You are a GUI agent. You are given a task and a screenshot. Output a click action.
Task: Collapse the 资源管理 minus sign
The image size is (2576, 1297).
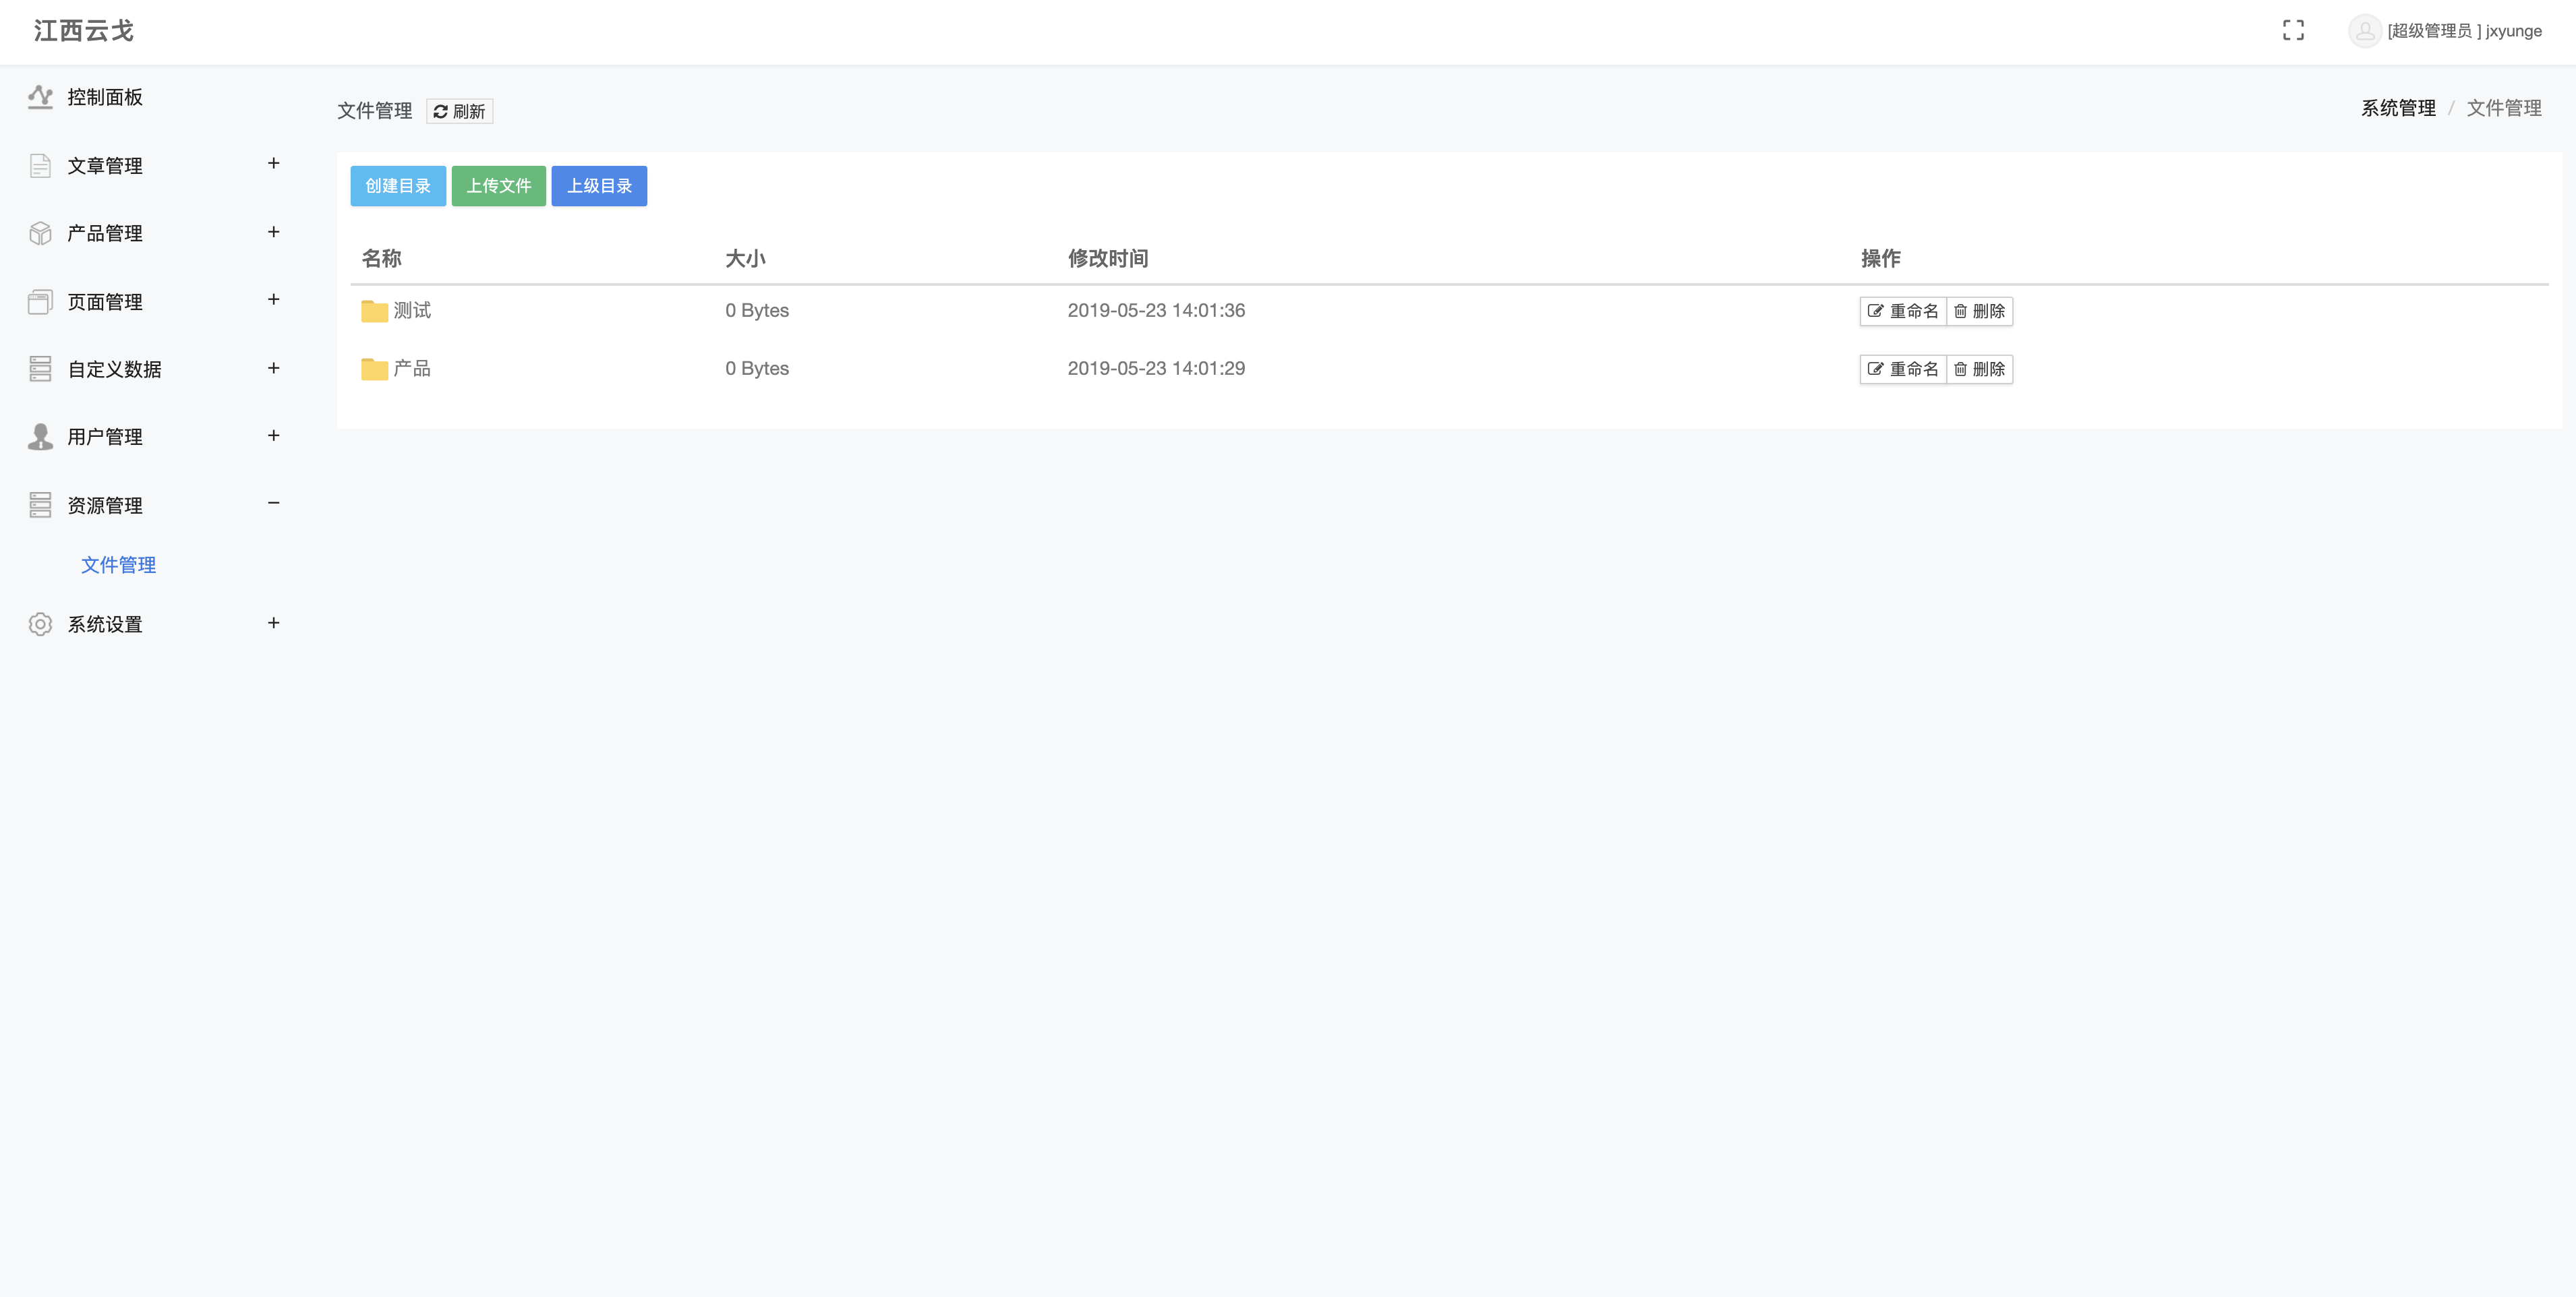(273, 503)
